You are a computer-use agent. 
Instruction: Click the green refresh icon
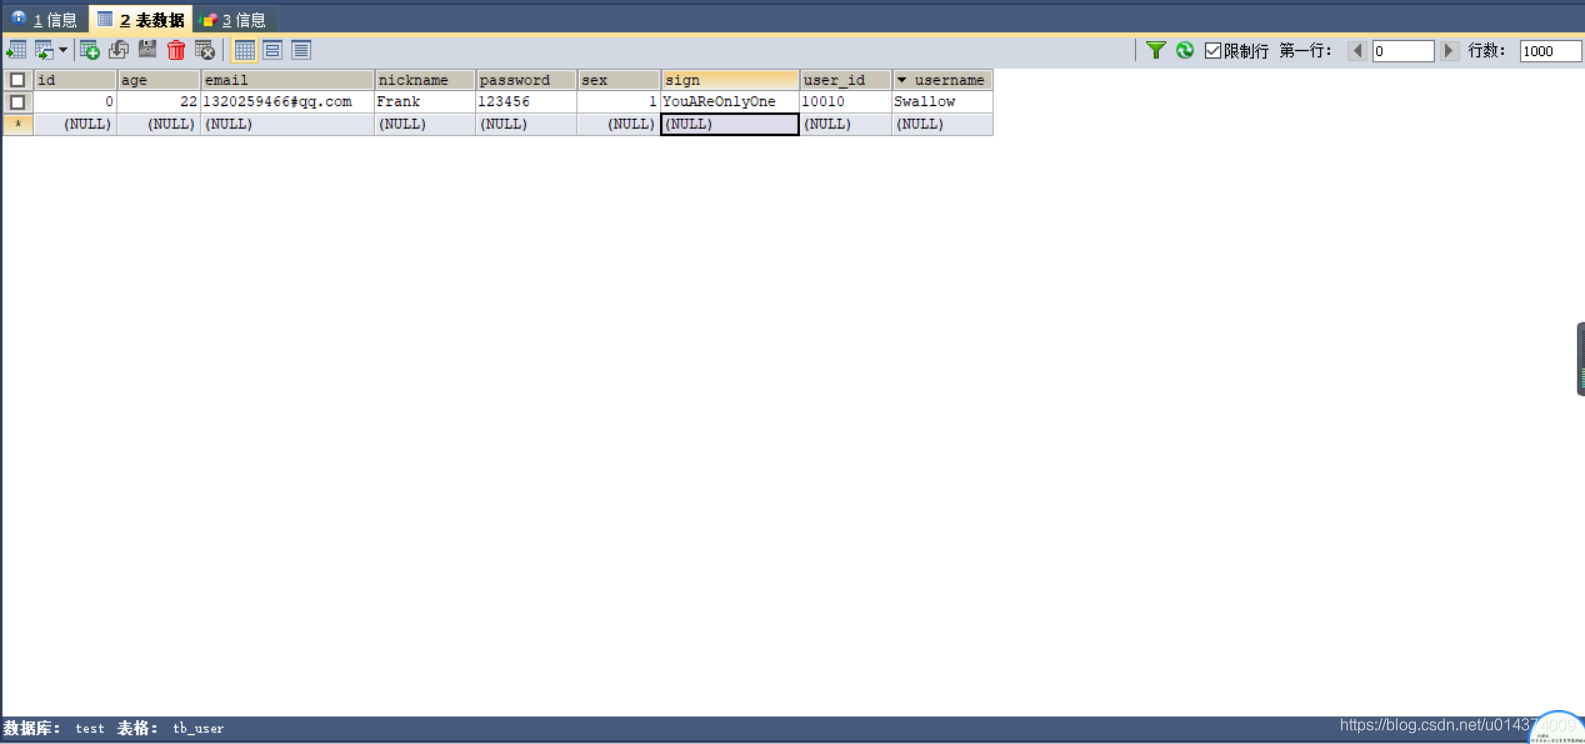[x=1185, y=50]
